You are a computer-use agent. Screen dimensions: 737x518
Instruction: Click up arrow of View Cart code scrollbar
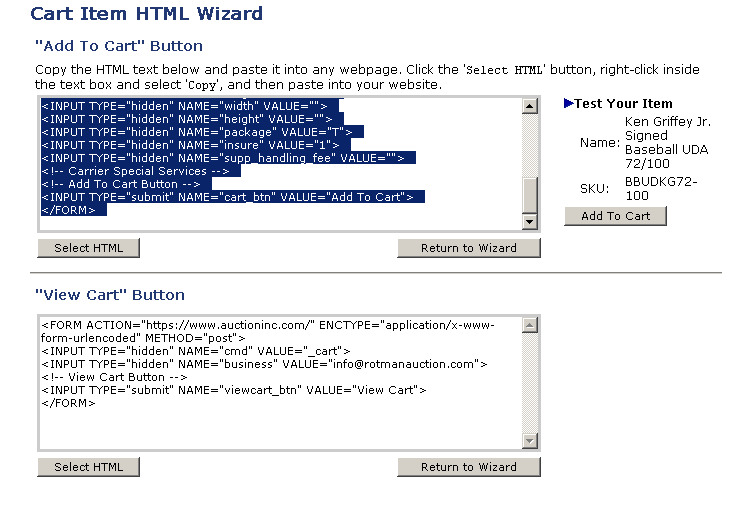(x=530, y=325)
